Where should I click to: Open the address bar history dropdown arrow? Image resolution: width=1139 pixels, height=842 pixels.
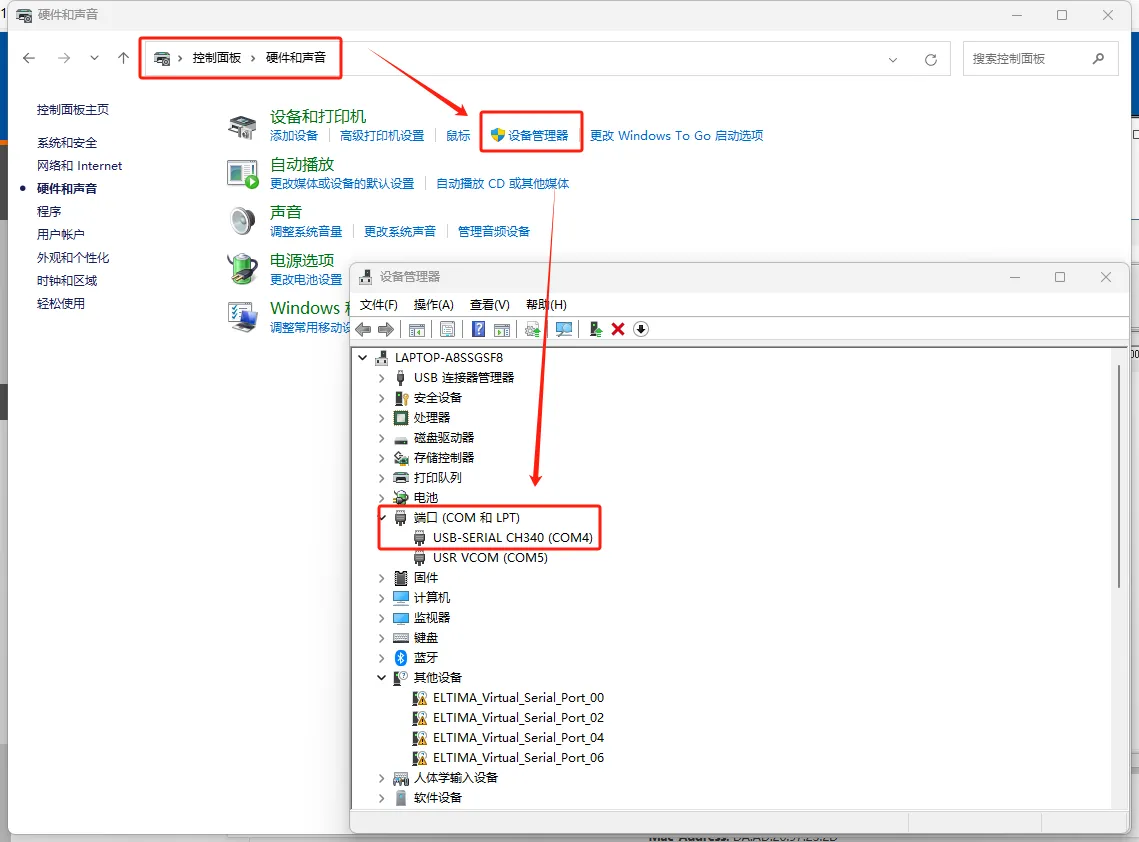click(x=893, y=60)
